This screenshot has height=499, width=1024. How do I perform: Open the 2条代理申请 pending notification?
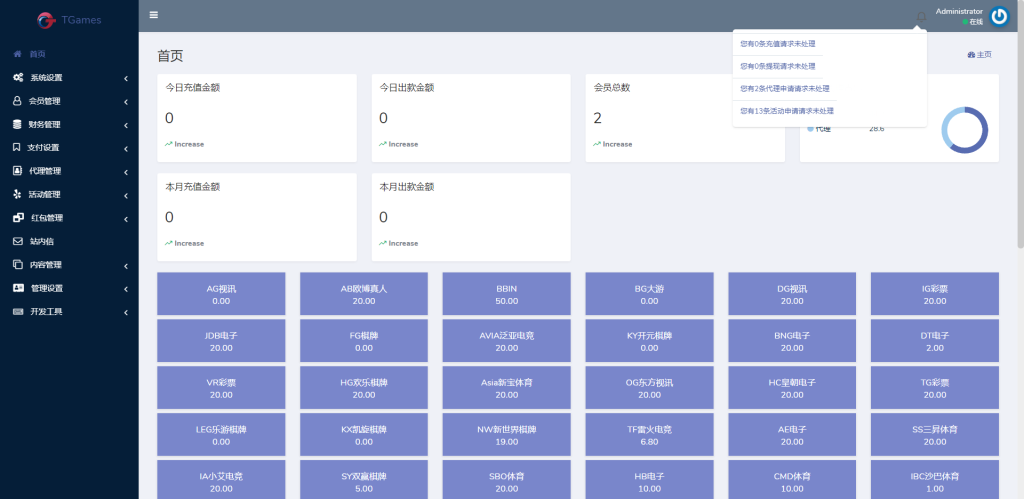tap(785, 88)
